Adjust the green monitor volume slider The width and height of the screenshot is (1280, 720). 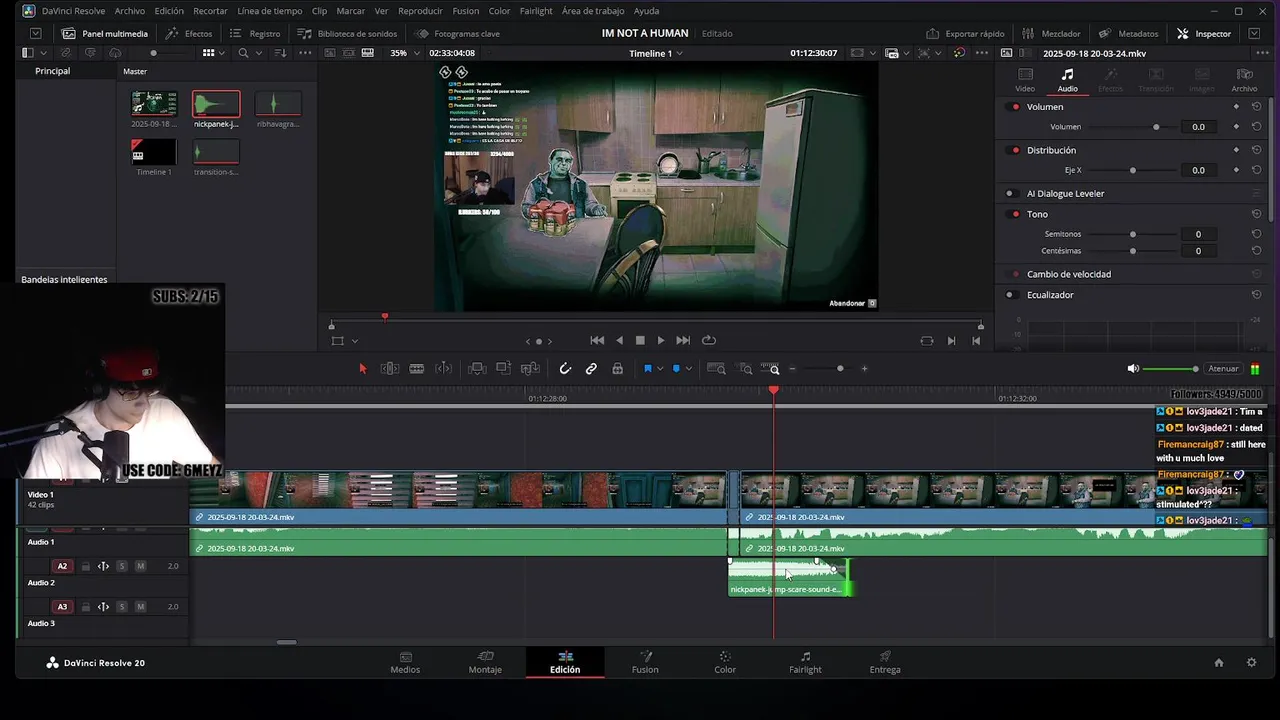click(1170, 369)
